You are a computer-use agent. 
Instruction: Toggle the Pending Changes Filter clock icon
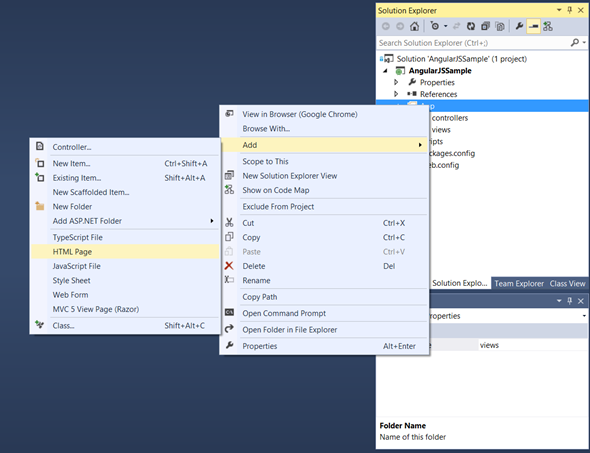click(435, 26)
